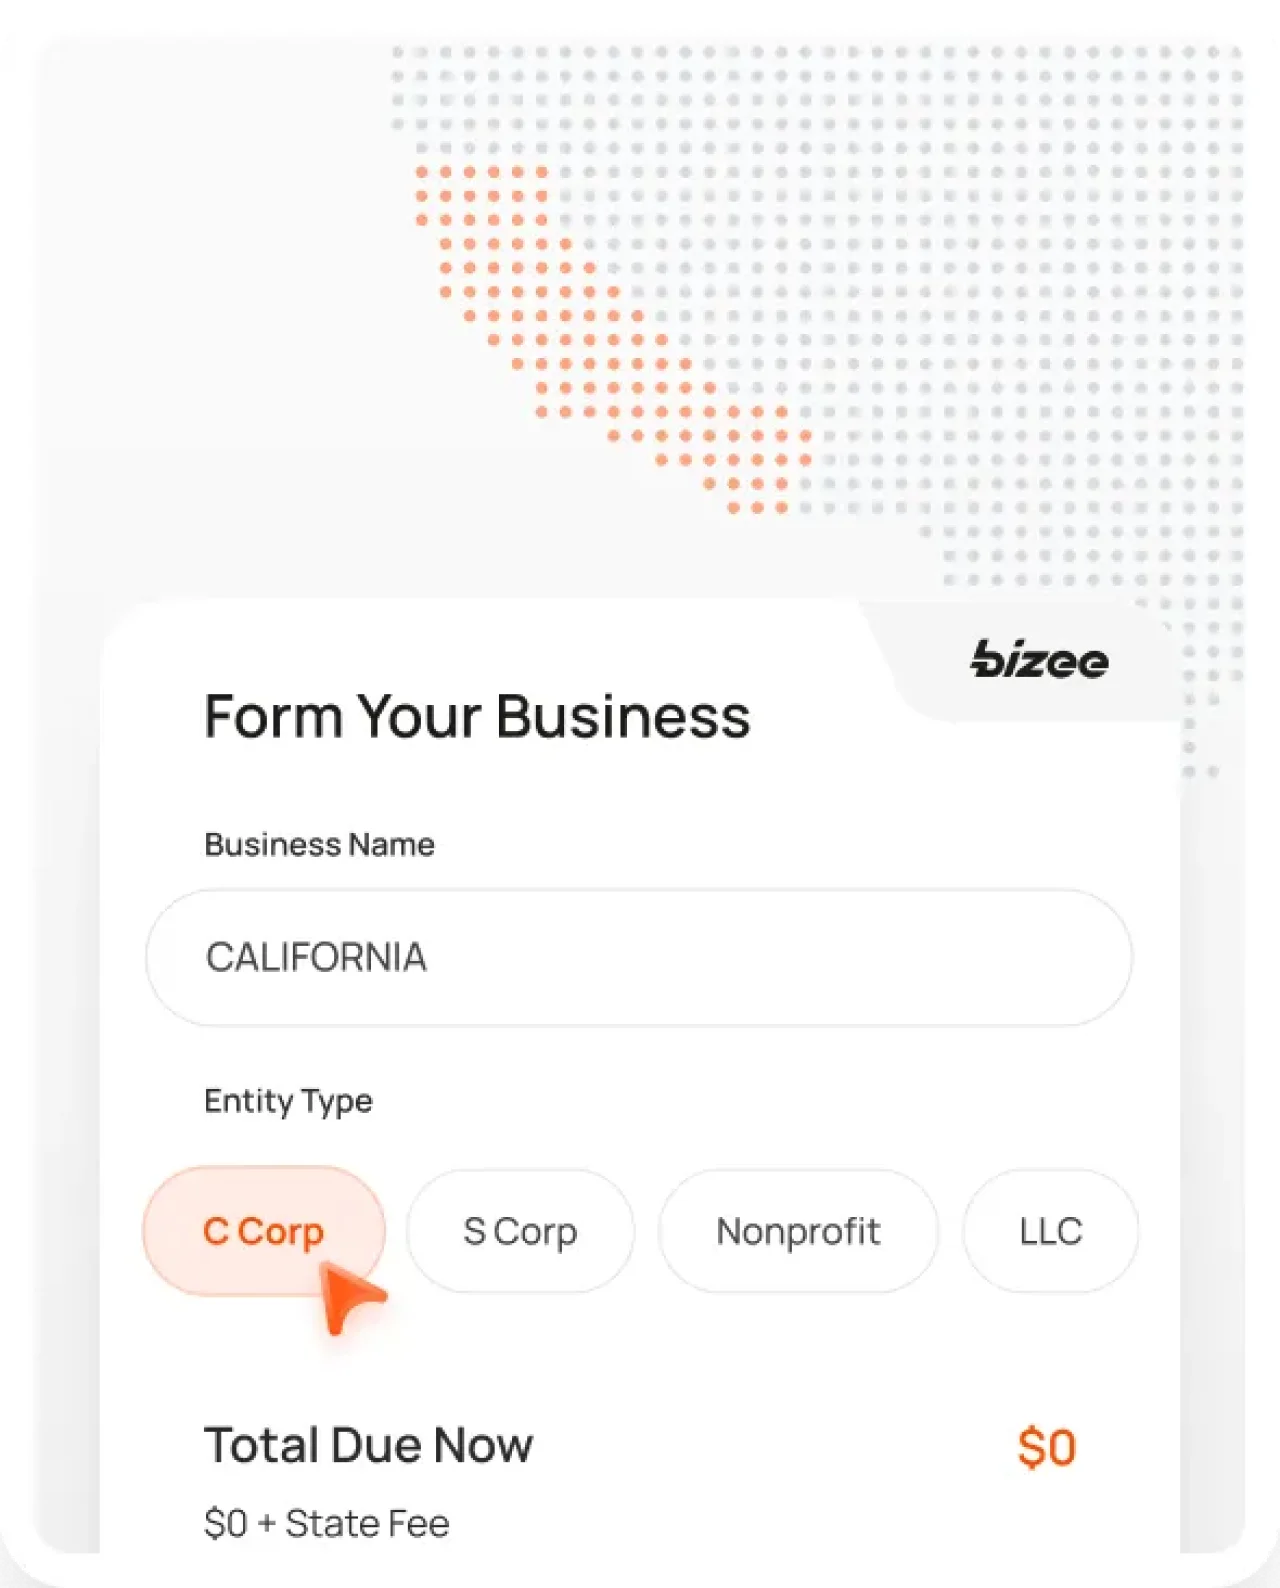
Task: Click the $0 + State Fee text
Action: [327, 1522]
